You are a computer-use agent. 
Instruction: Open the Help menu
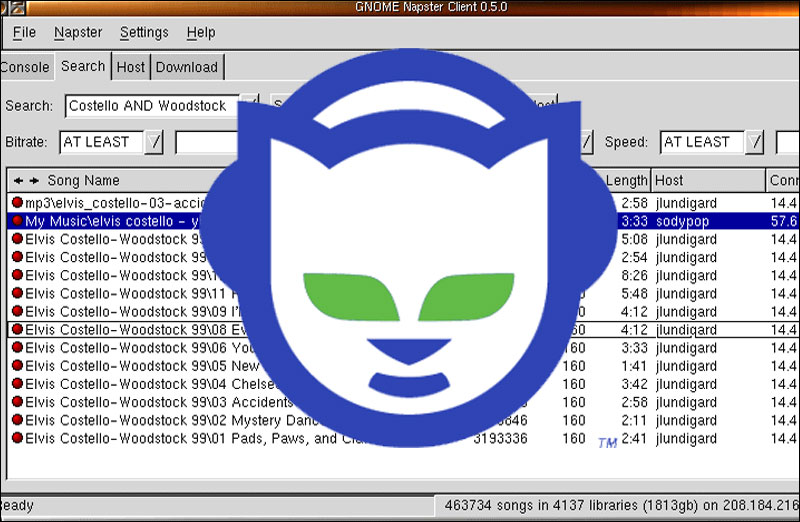pos(201,32)
